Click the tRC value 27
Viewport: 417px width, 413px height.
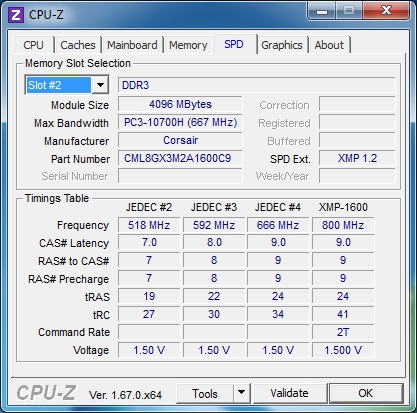pyautogui.click(x=149, y=314)
